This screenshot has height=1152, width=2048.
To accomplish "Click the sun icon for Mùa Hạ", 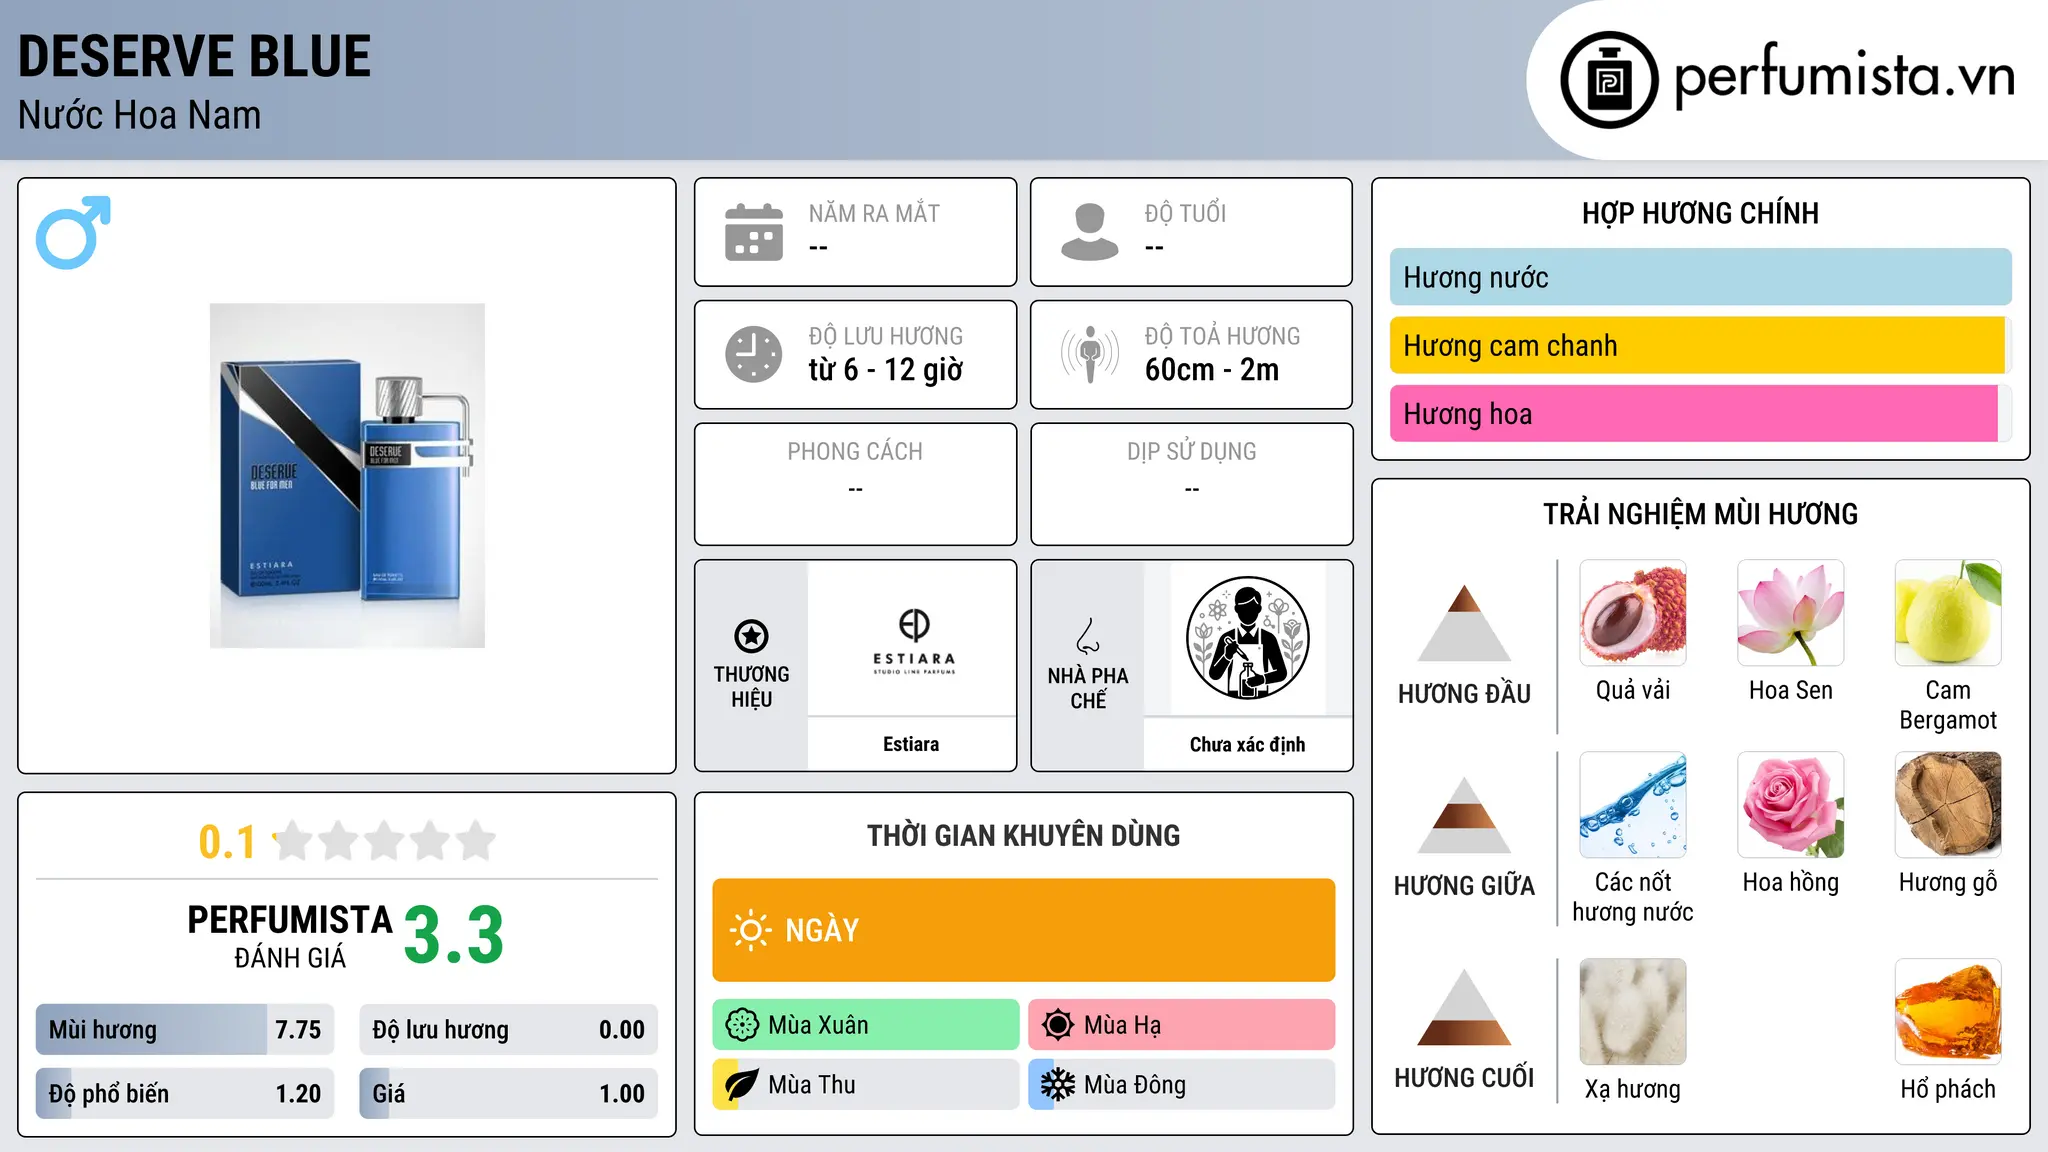I will [x=1058, y=1025].
